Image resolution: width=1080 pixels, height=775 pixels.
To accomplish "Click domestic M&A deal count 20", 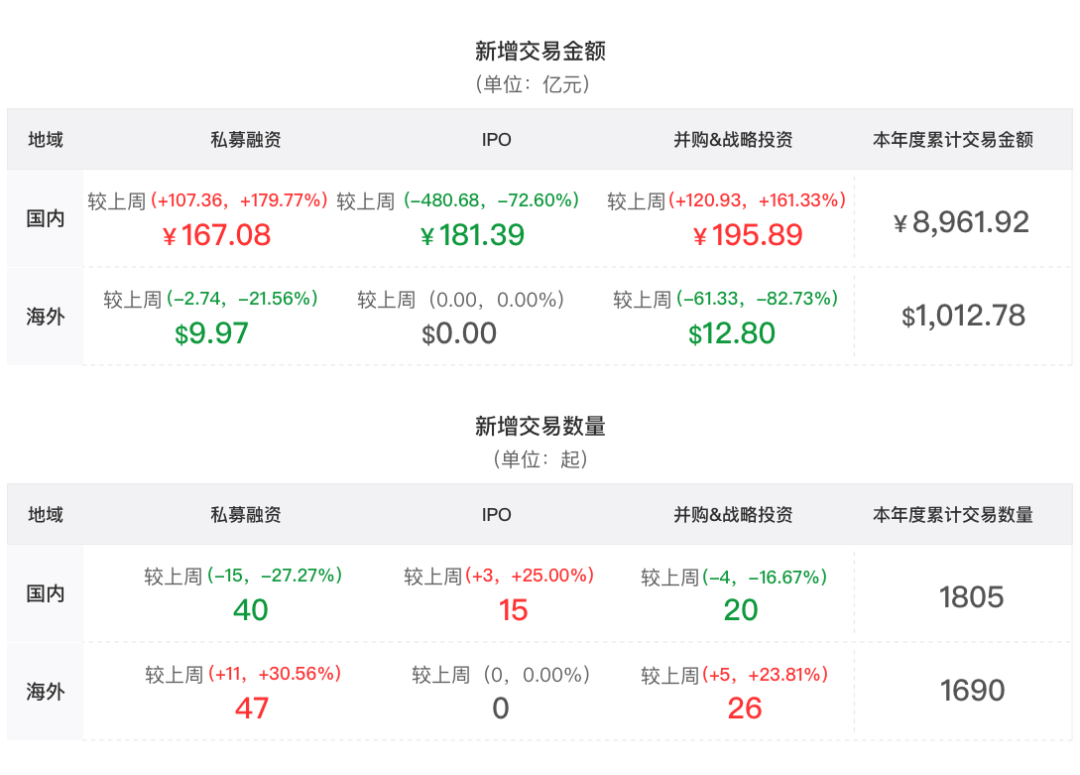I will 741,610.
